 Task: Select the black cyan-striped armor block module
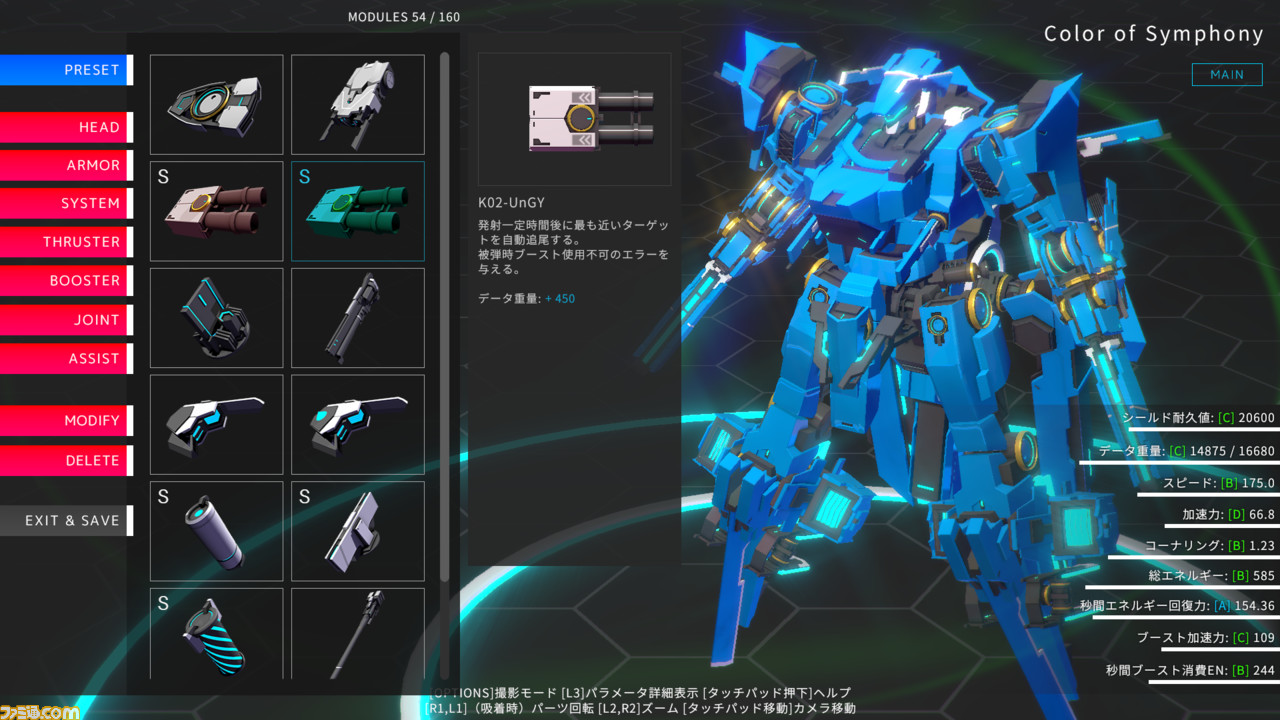[217, 318]
